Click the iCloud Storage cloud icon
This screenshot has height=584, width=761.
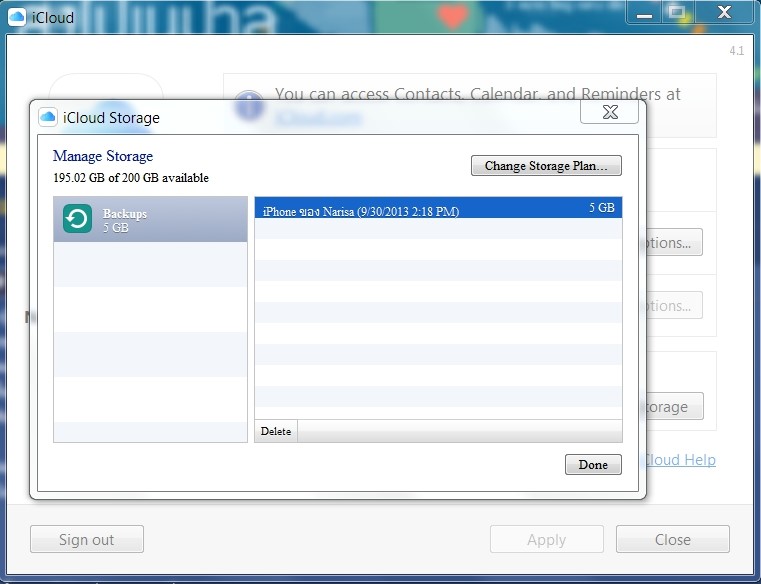click(x=48, y=117)
